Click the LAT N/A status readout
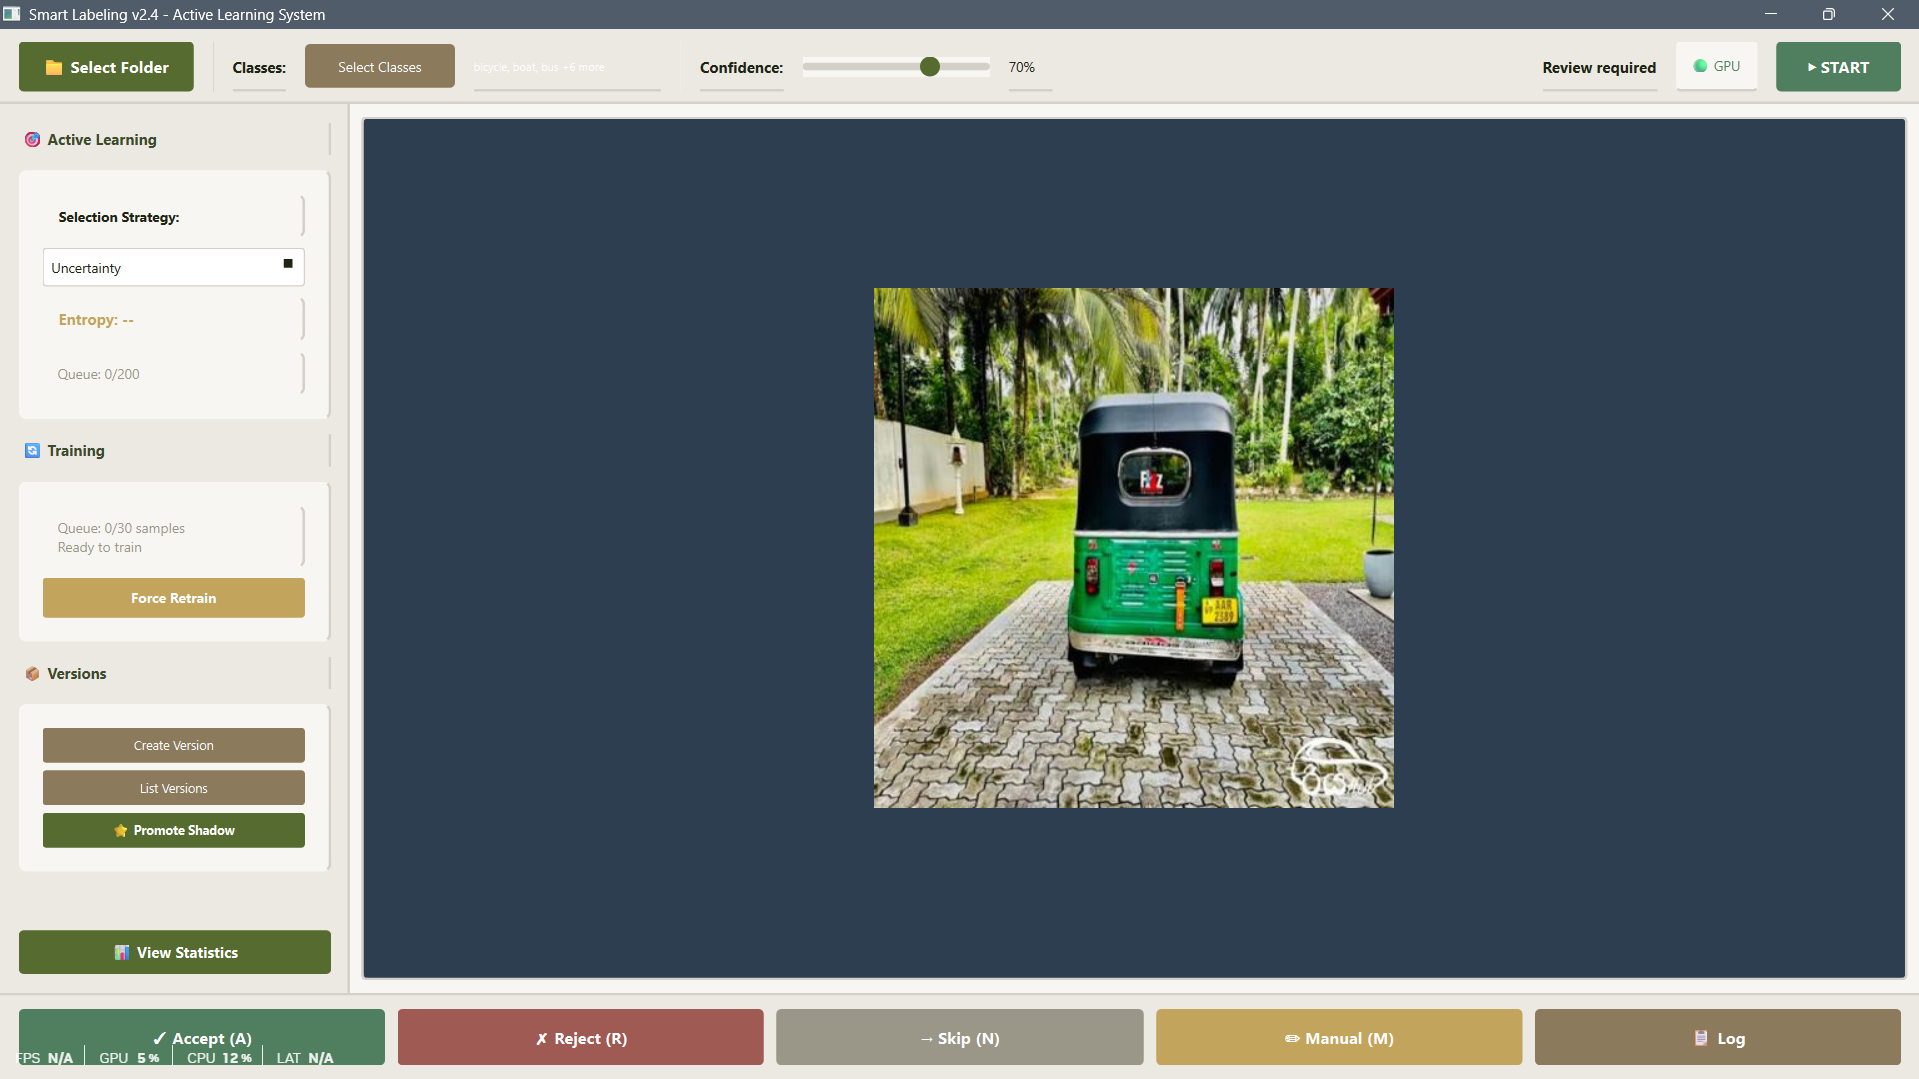1919x1079 pixels. click(305, 1058)
